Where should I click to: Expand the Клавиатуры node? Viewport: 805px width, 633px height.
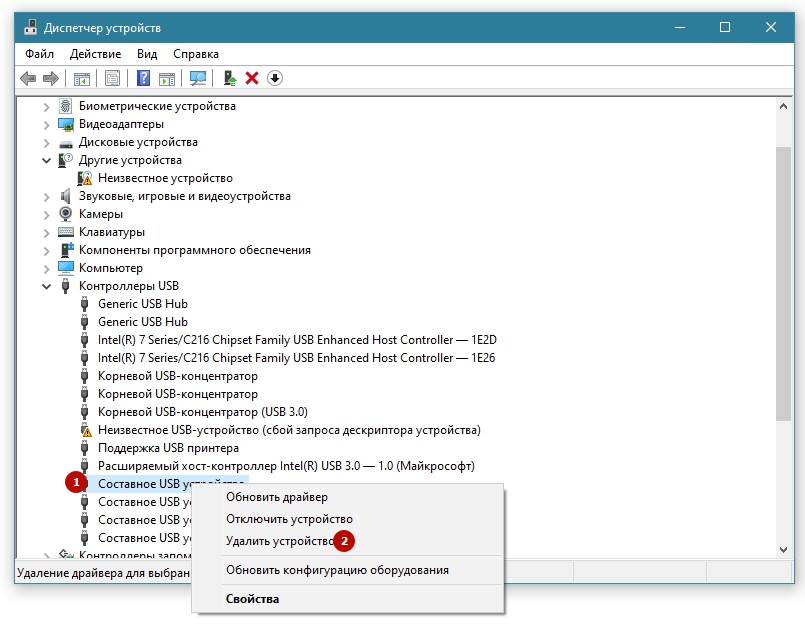click(47, 232)
